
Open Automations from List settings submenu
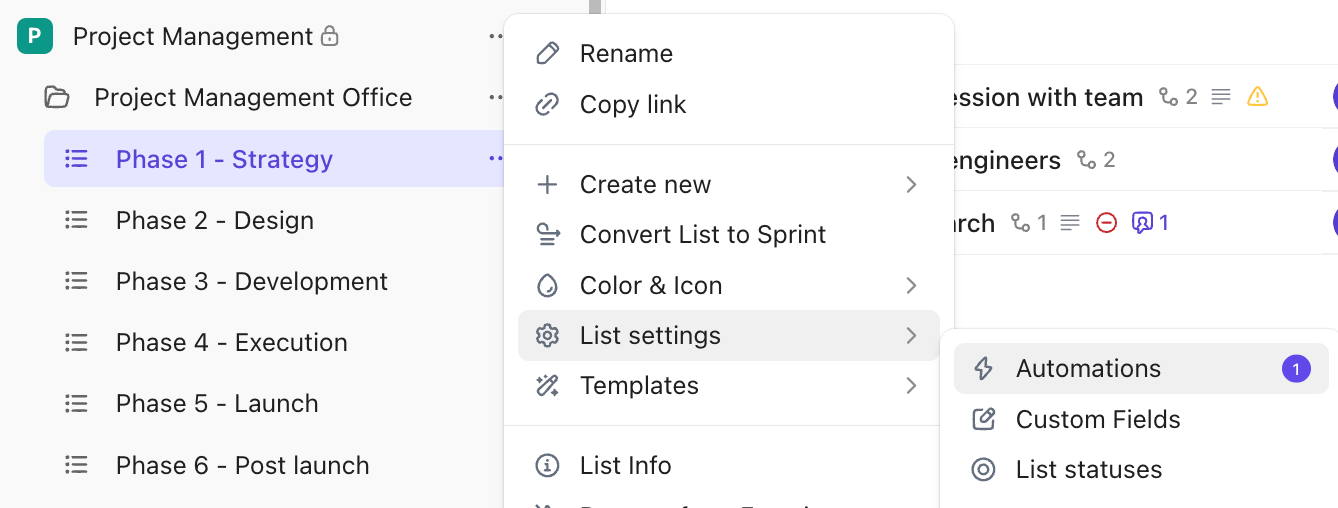coord(1088,369)
